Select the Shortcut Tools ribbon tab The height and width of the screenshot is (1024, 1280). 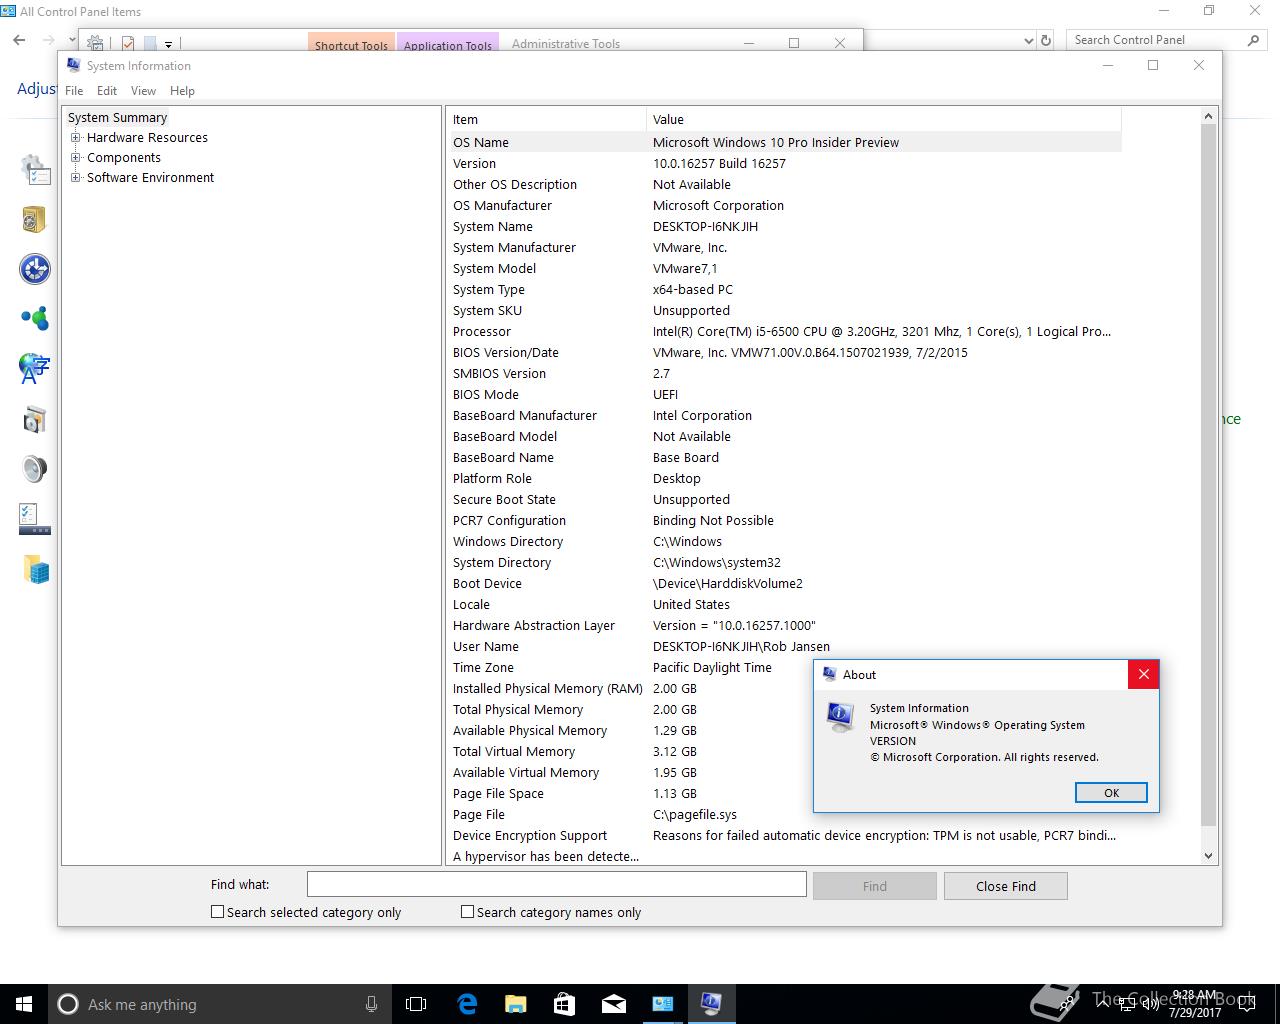[x=351, y=43]
